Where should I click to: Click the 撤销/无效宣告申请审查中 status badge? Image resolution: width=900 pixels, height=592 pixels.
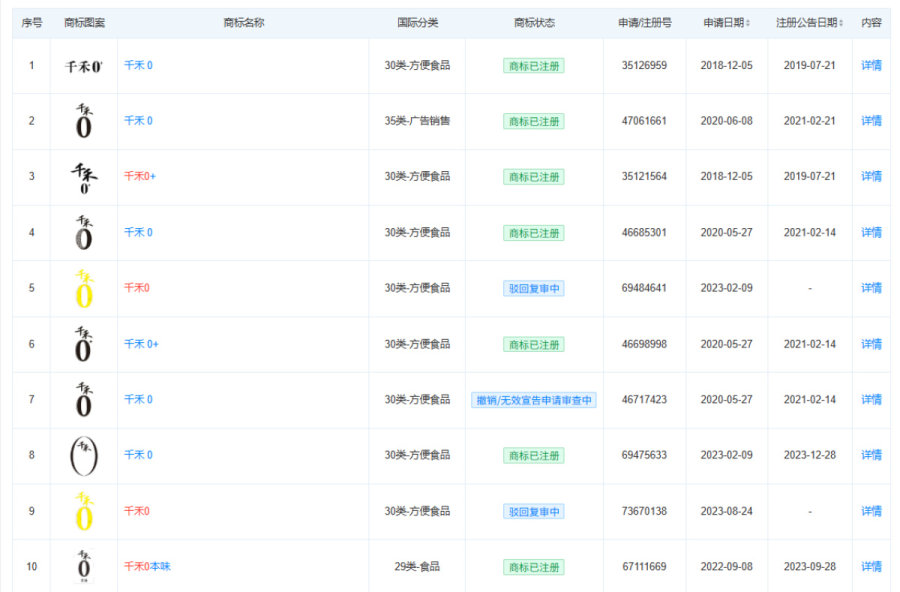pyautogui.click(x=533, y=400)
